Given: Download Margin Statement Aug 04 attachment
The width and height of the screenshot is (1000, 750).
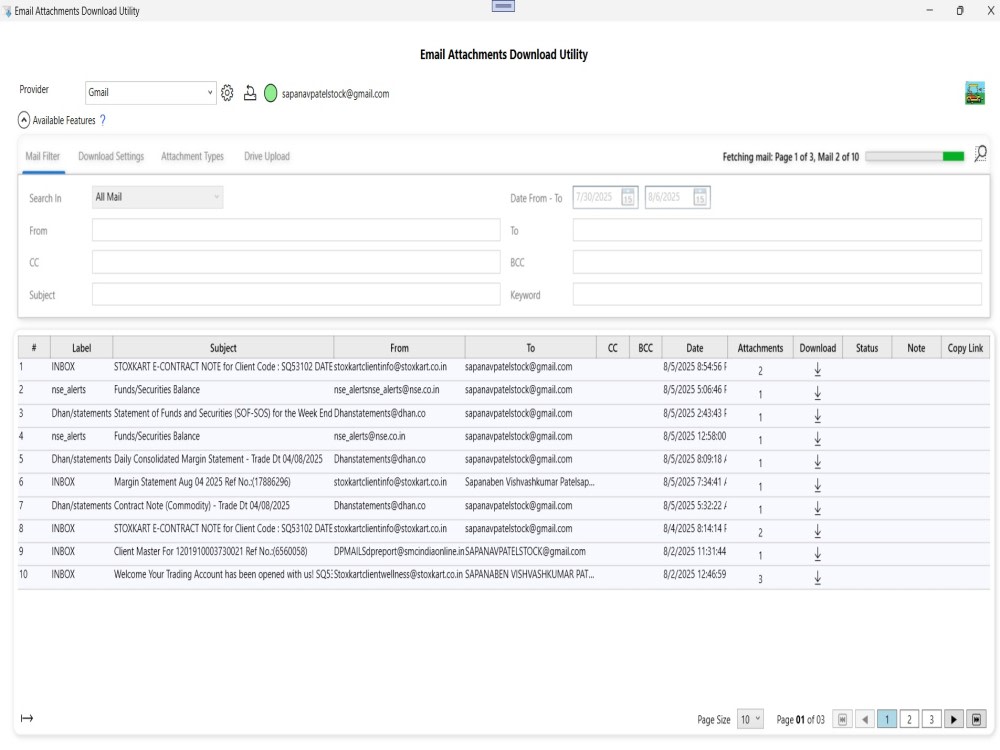Looking at the screenshot, I should [x=818, y=485].
